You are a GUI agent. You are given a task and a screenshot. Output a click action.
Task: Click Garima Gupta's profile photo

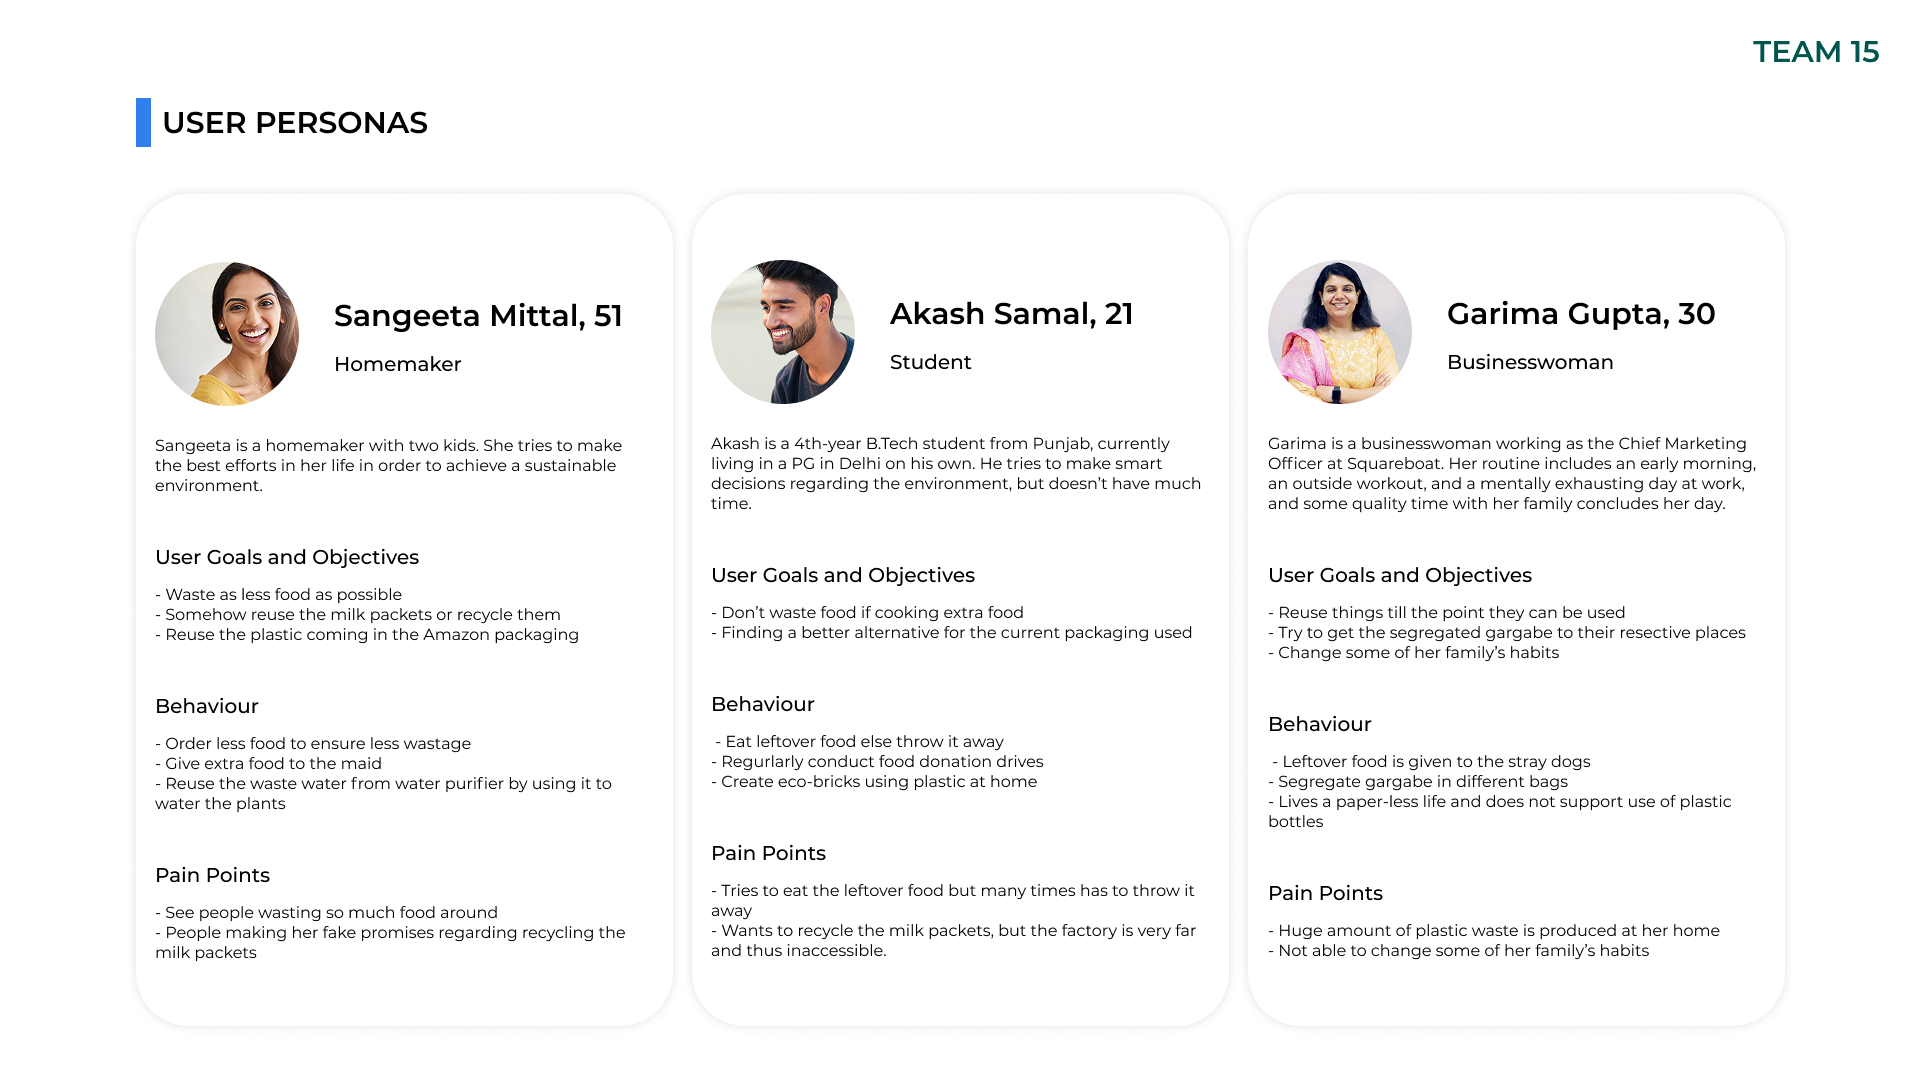click(1340, 332)
